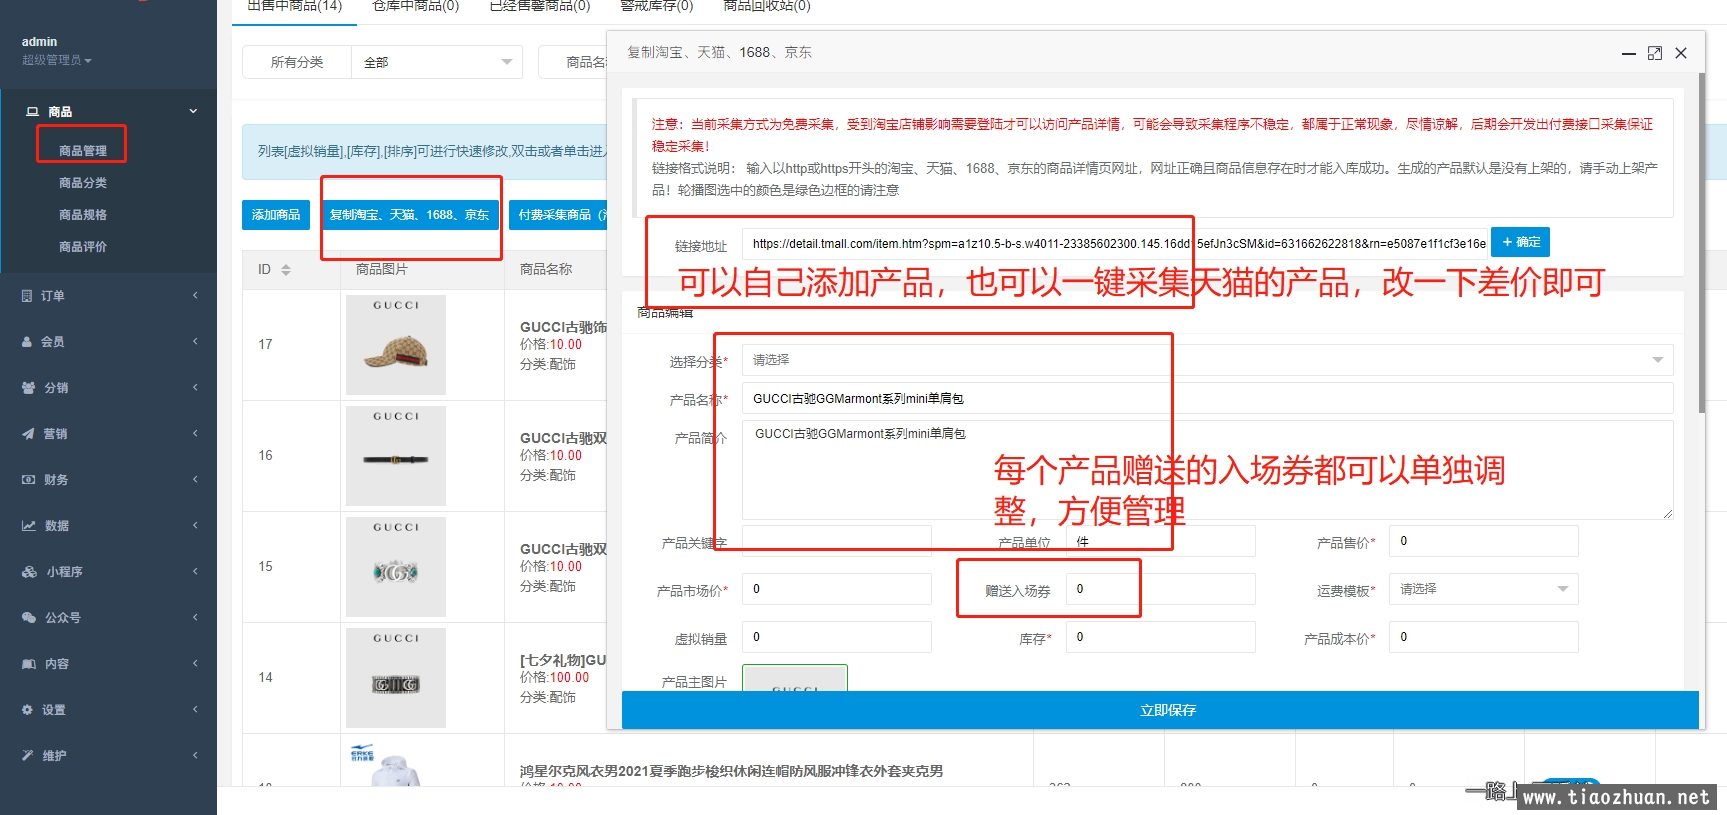Image resolution: width=1727 pixels, height=815 pixels.
Task: Click the 内容 book icon
Action: point(29,664)
